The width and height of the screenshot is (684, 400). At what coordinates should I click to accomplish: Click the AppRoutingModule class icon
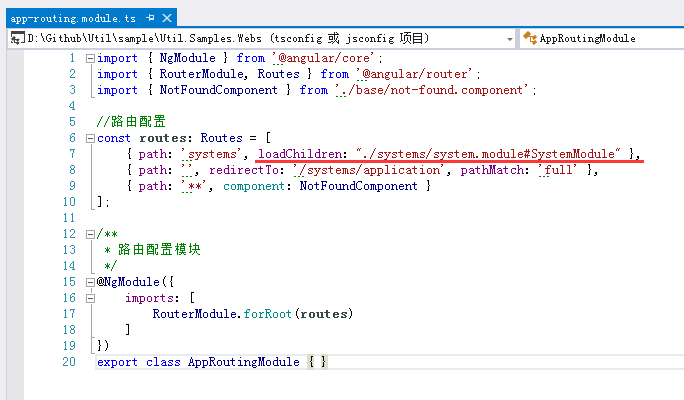[x=530, y=38]
